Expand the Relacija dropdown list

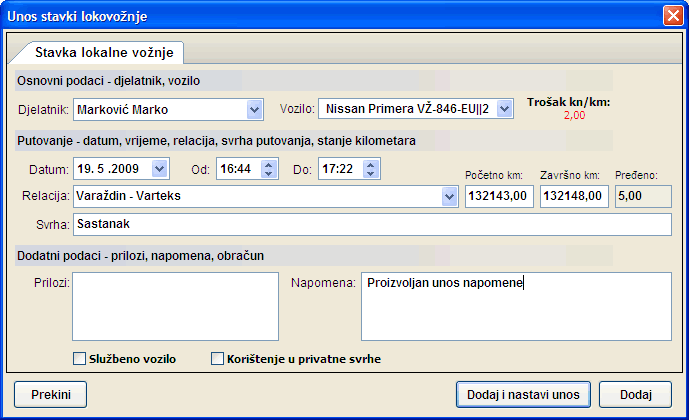pos(449,196)
